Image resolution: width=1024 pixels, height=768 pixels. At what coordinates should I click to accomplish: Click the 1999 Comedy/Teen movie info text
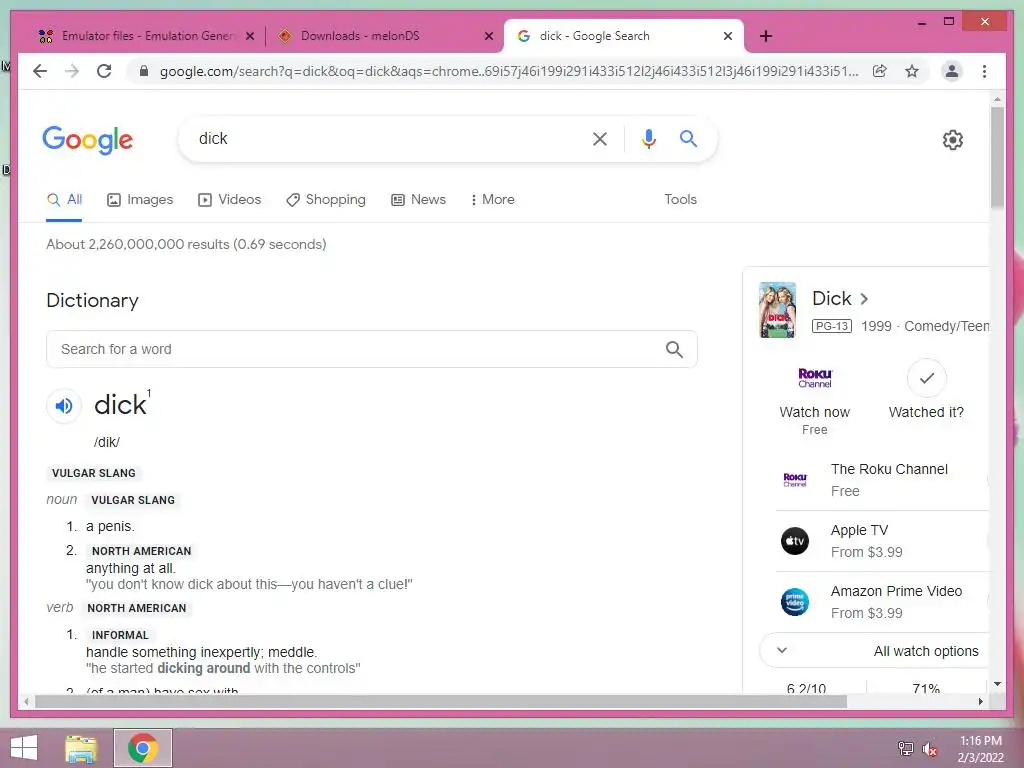[x=925, y=326]
